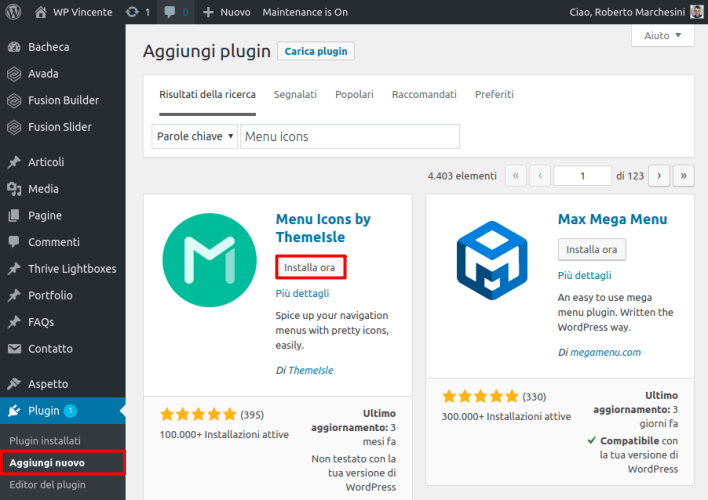Switch to the Popolari tab

pos(354,94)
